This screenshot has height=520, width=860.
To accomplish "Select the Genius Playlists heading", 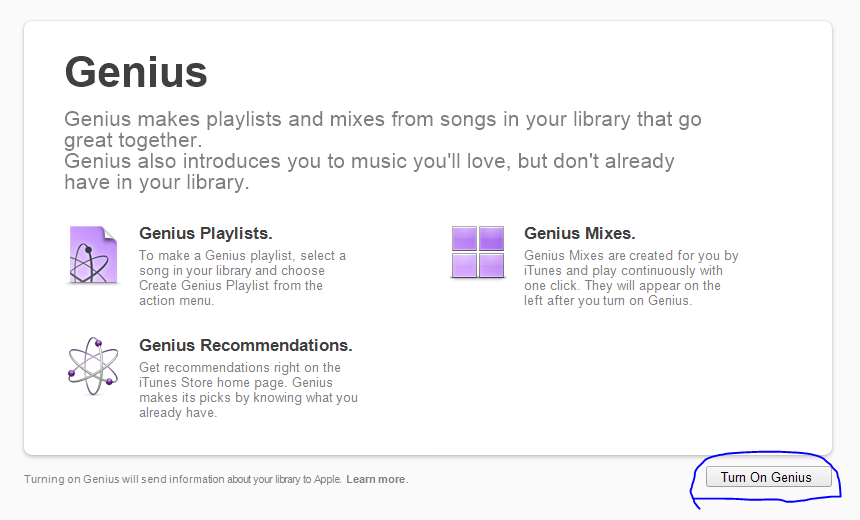I will click(206, 233).
